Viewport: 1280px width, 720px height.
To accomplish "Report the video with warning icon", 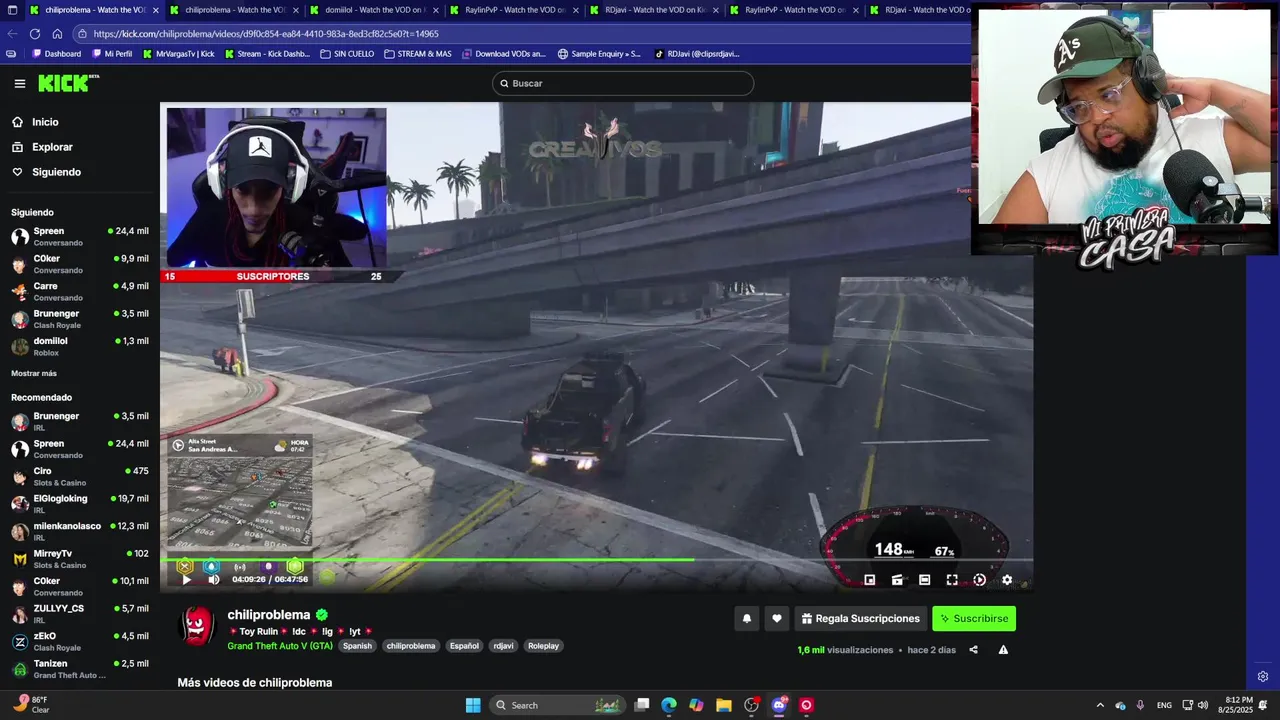I will [x=1003, y=650].
